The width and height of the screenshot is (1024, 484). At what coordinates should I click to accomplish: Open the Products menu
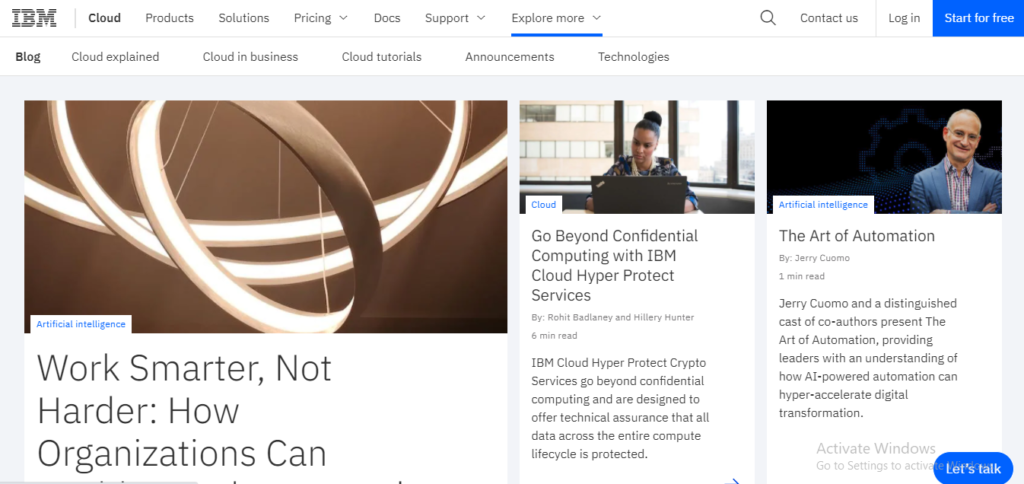tap(169, 18)
